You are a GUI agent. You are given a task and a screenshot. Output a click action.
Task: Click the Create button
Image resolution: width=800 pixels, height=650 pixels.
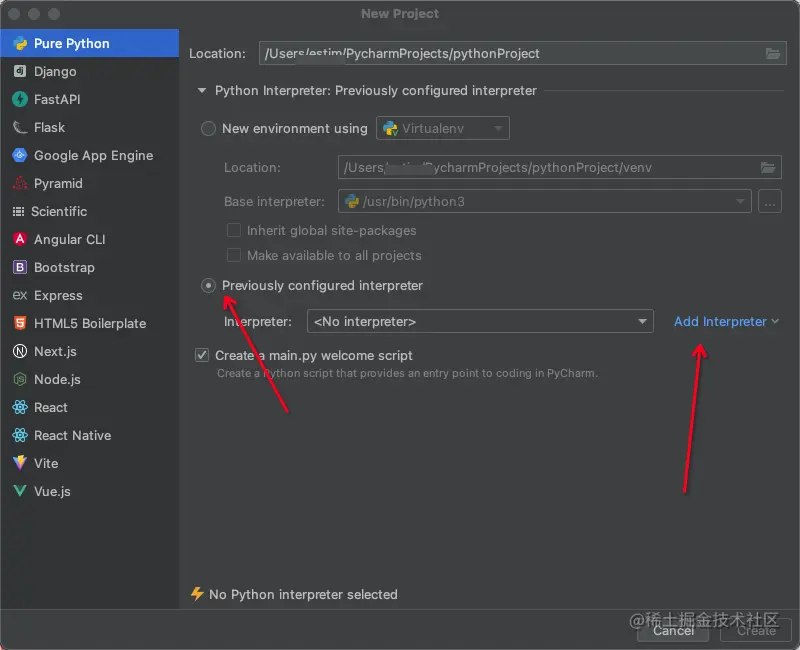[x=756, y=631]
